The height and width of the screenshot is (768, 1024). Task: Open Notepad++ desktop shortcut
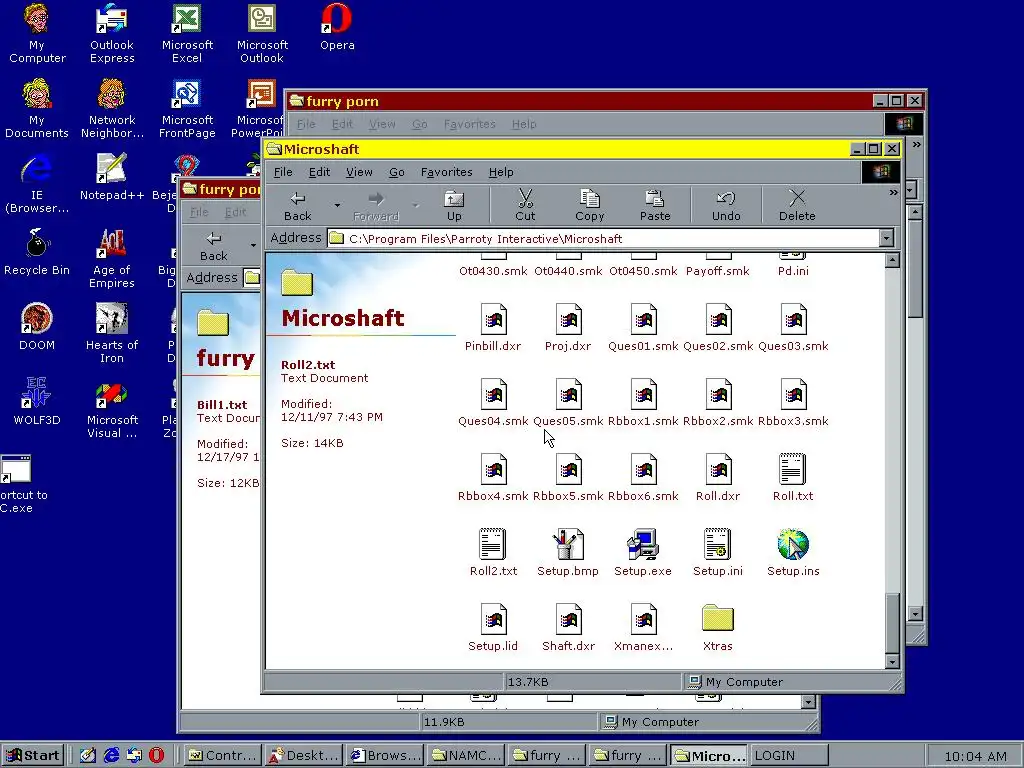(x=112, y=177)
